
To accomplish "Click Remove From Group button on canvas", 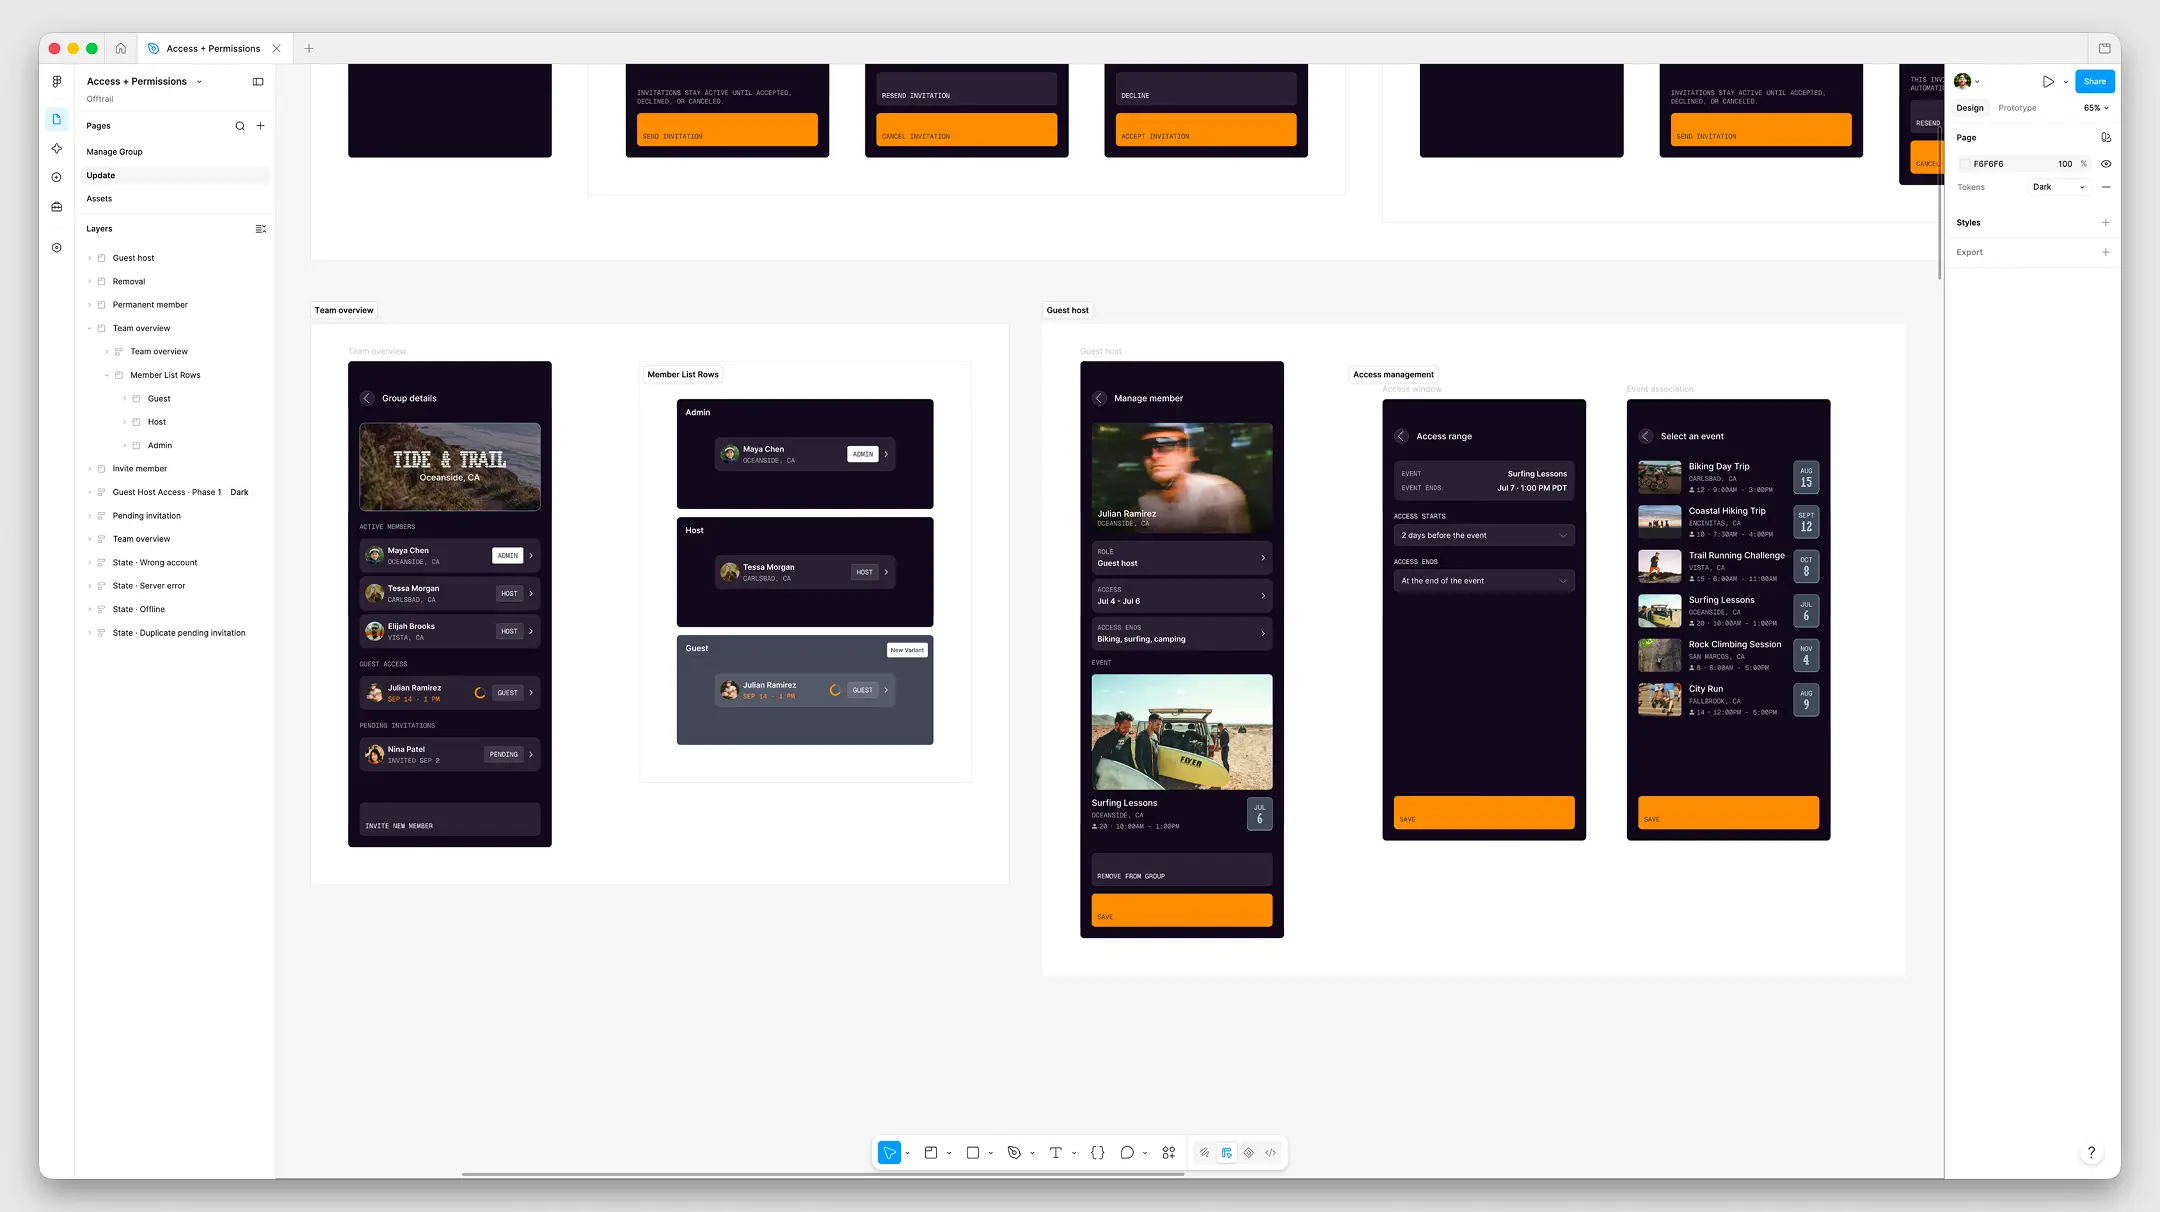I will tap(1182, 869).
